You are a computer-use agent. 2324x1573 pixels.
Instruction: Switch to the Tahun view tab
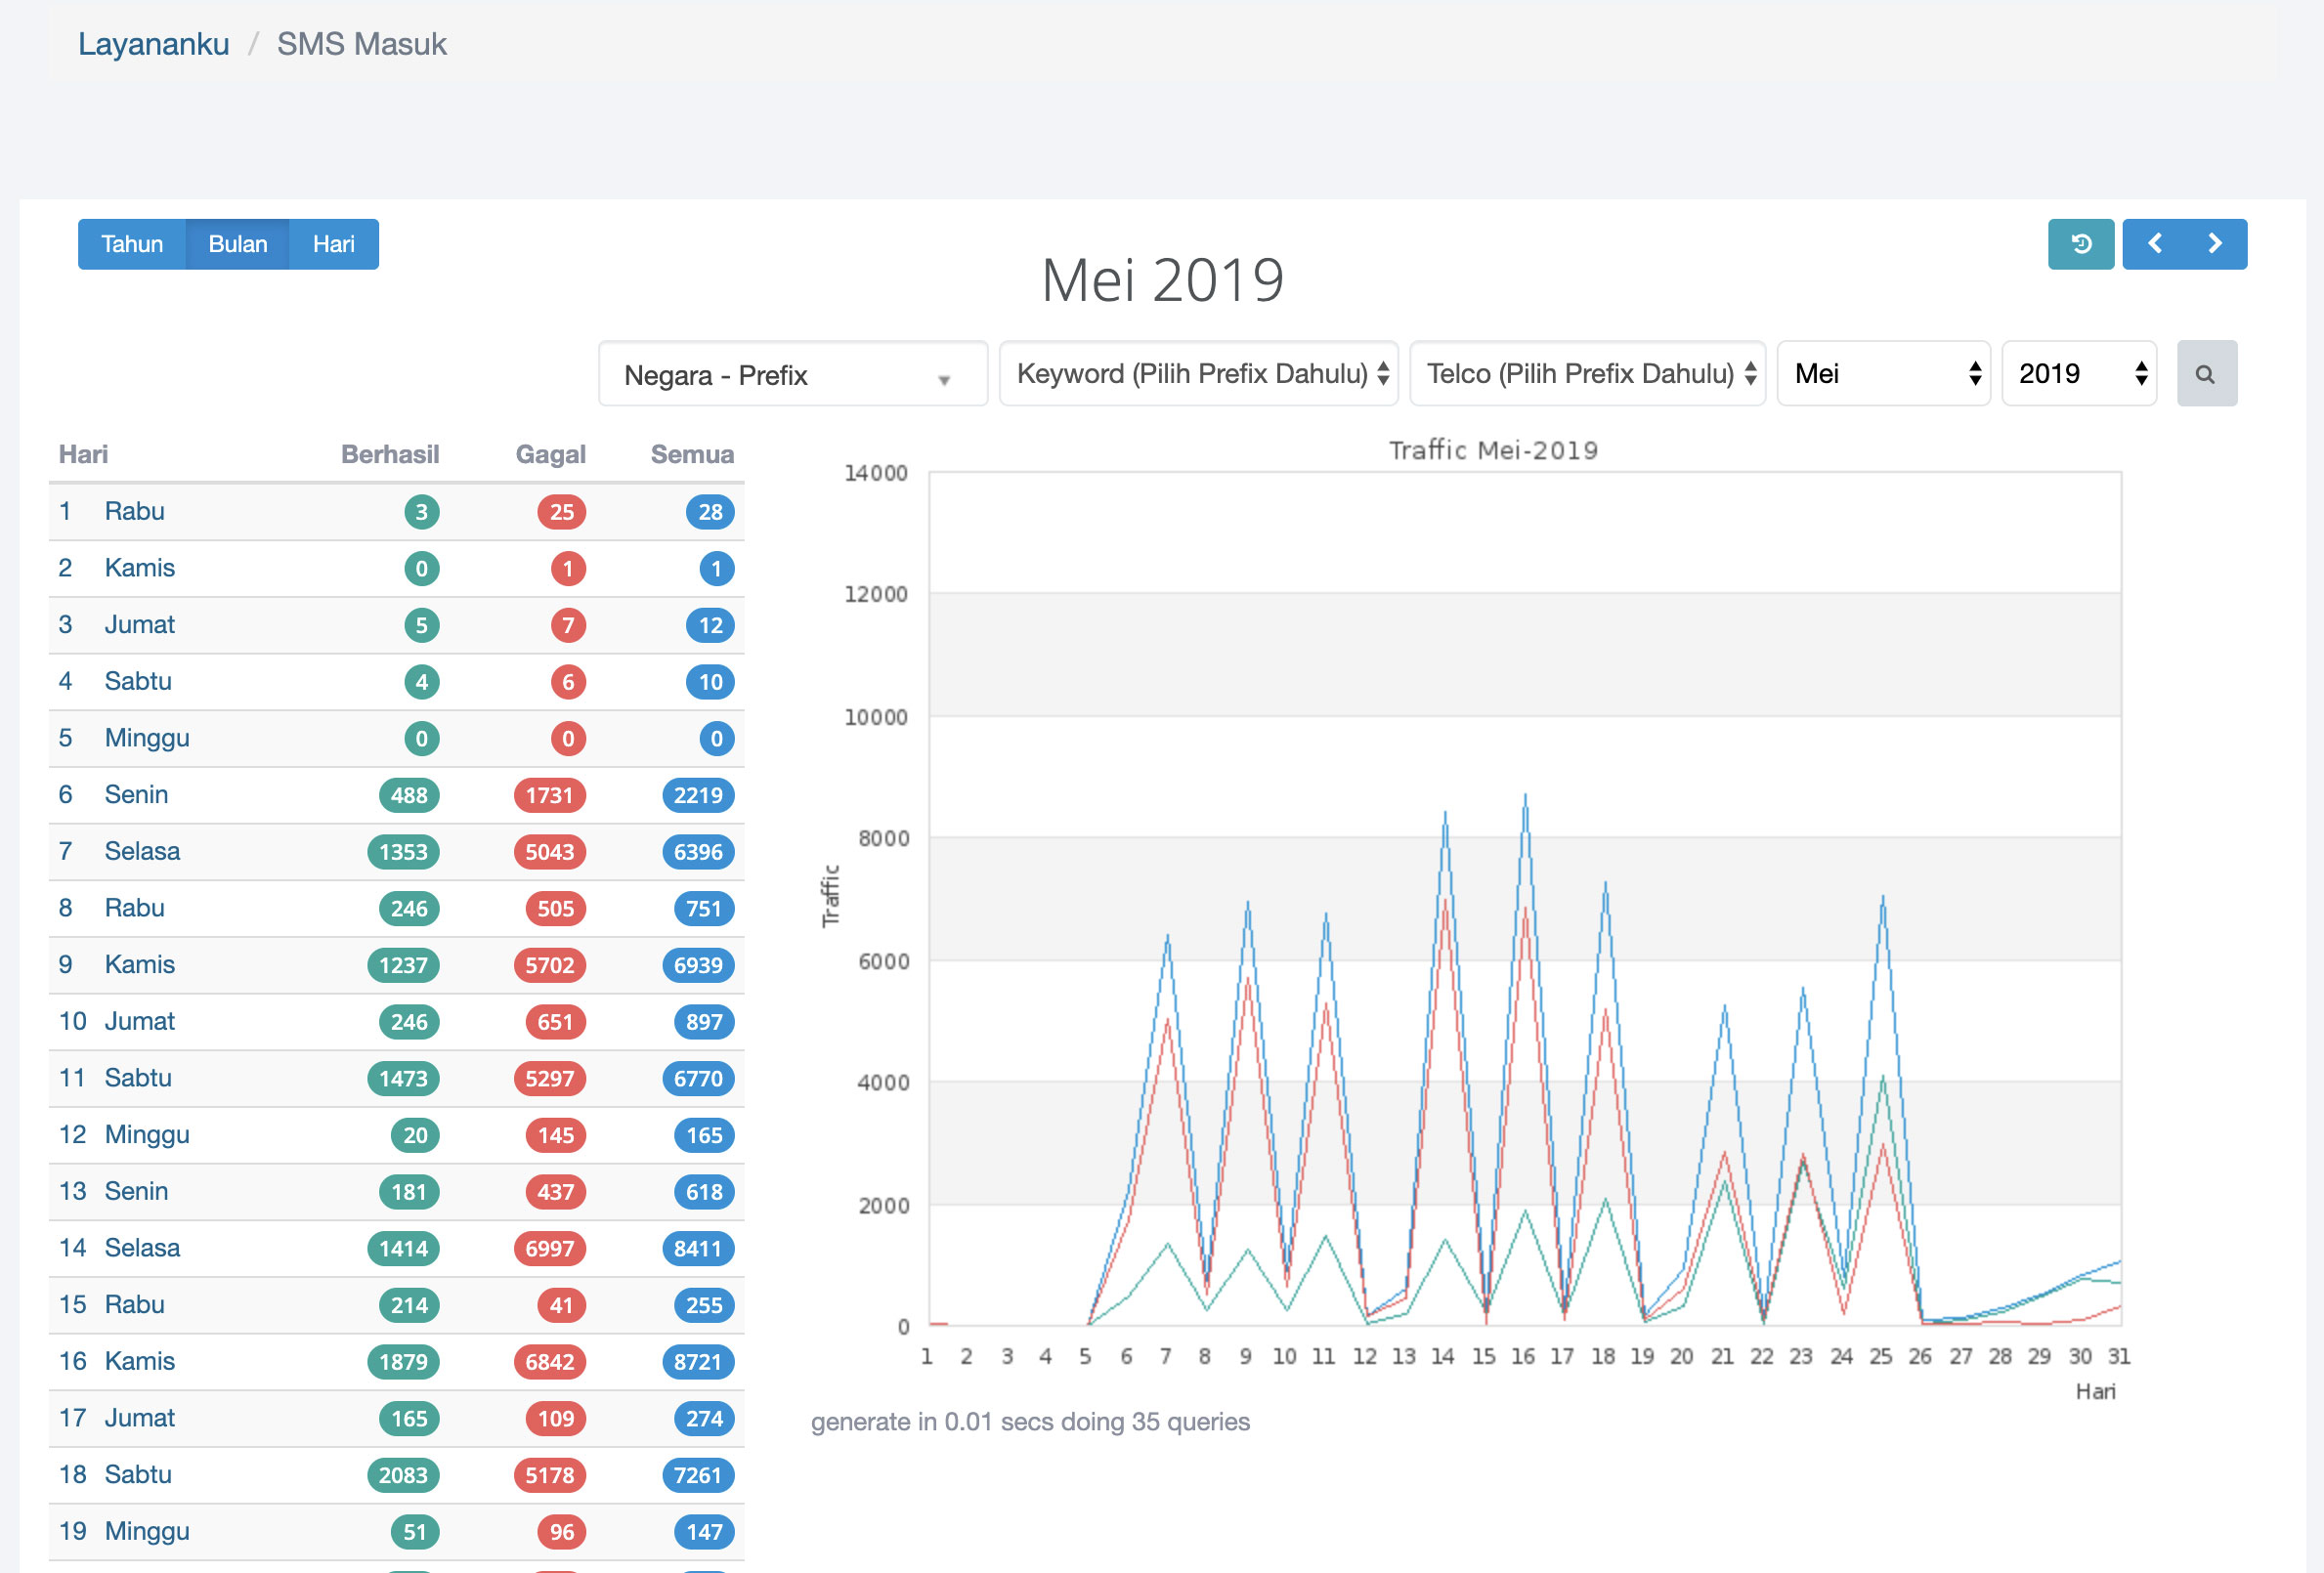coord(132,244)
